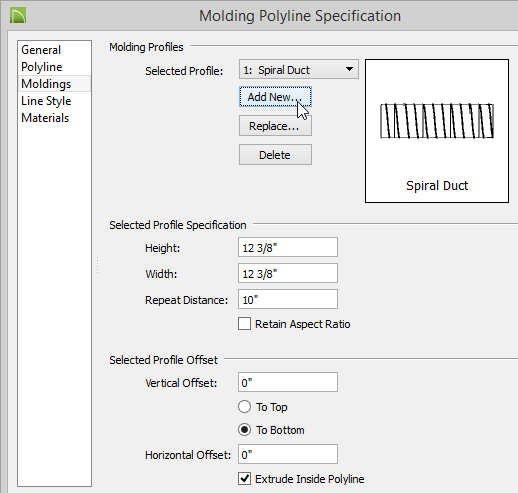Screen dimensions: 518x493
Task: Click the Add New... button
Action: [275, 97]
